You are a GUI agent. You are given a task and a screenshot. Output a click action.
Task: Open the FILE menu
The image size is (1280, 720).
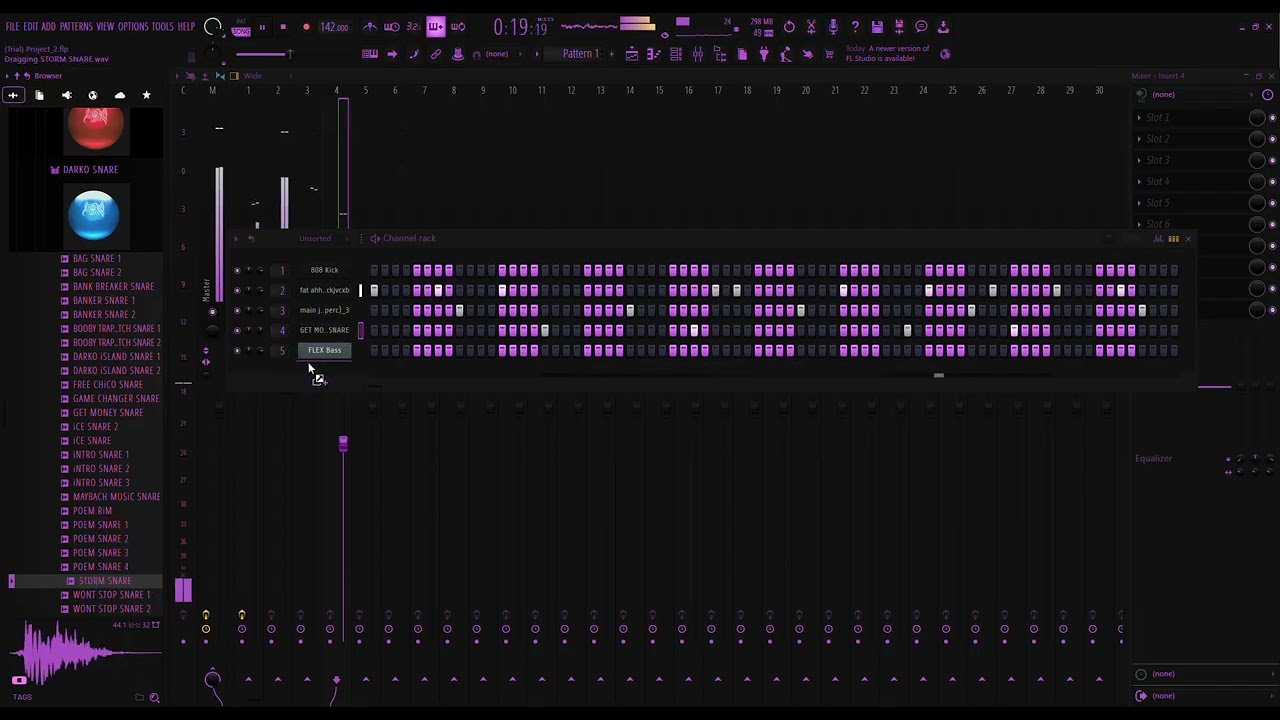point(12,27)
